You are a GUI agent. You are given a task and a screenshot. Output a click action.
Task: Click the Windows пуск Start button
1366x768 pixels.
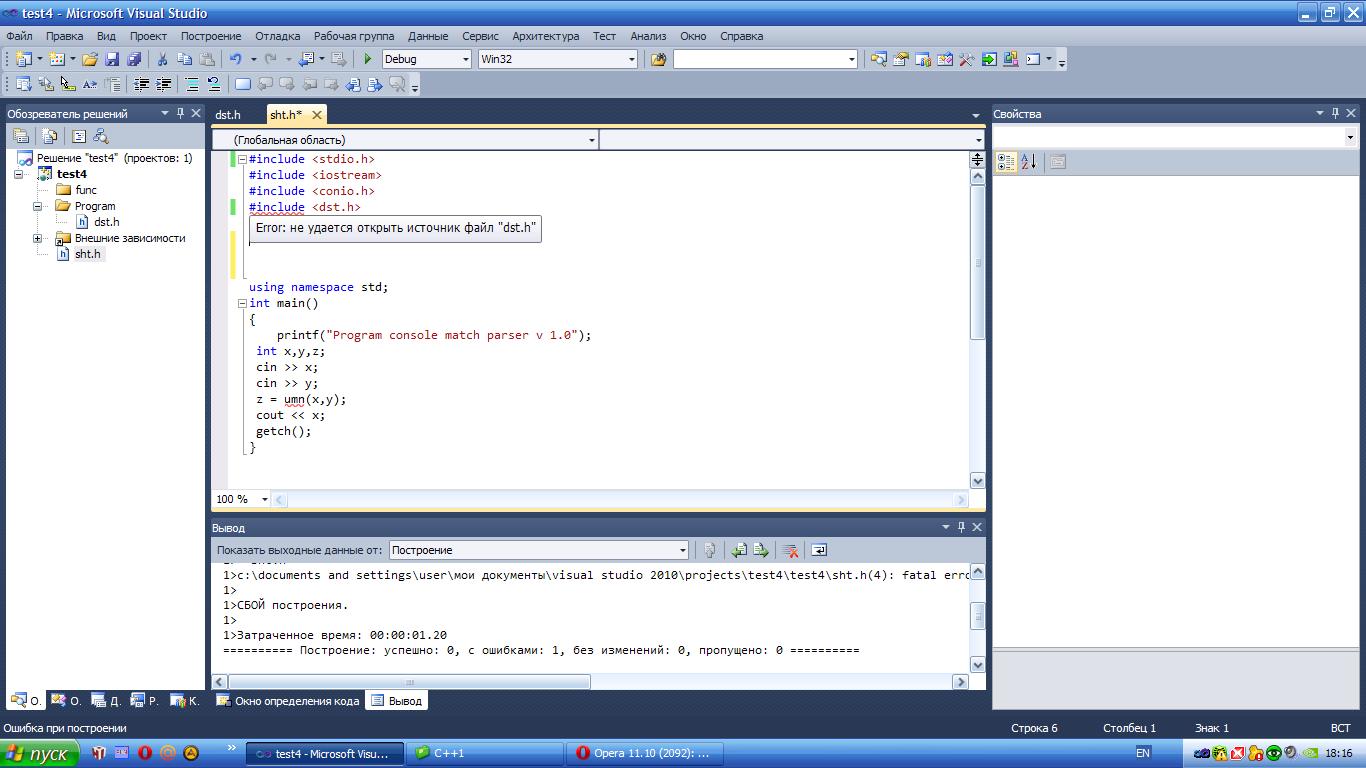pyautogui.click(x=38, y=753)
